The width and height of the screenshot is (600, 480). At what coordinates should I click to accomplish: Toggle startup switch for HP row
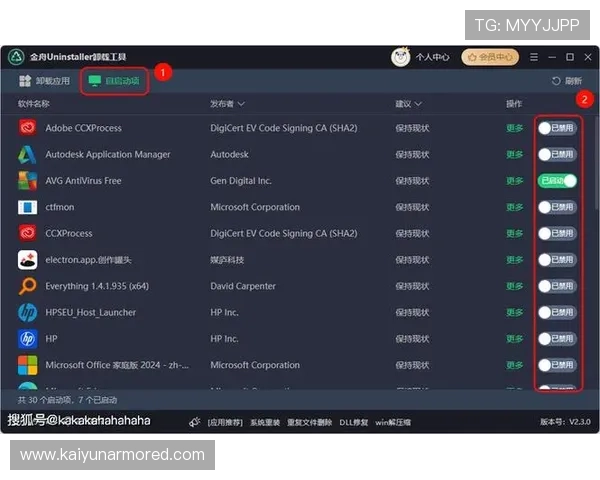(x=557, y=339)
